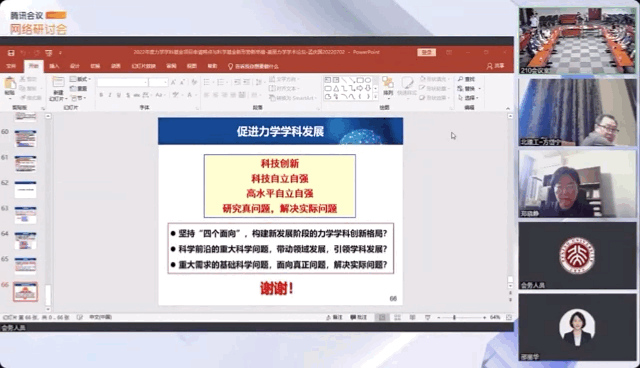Click the Copy icon in the clipboard group

click(x=23, y=88)
